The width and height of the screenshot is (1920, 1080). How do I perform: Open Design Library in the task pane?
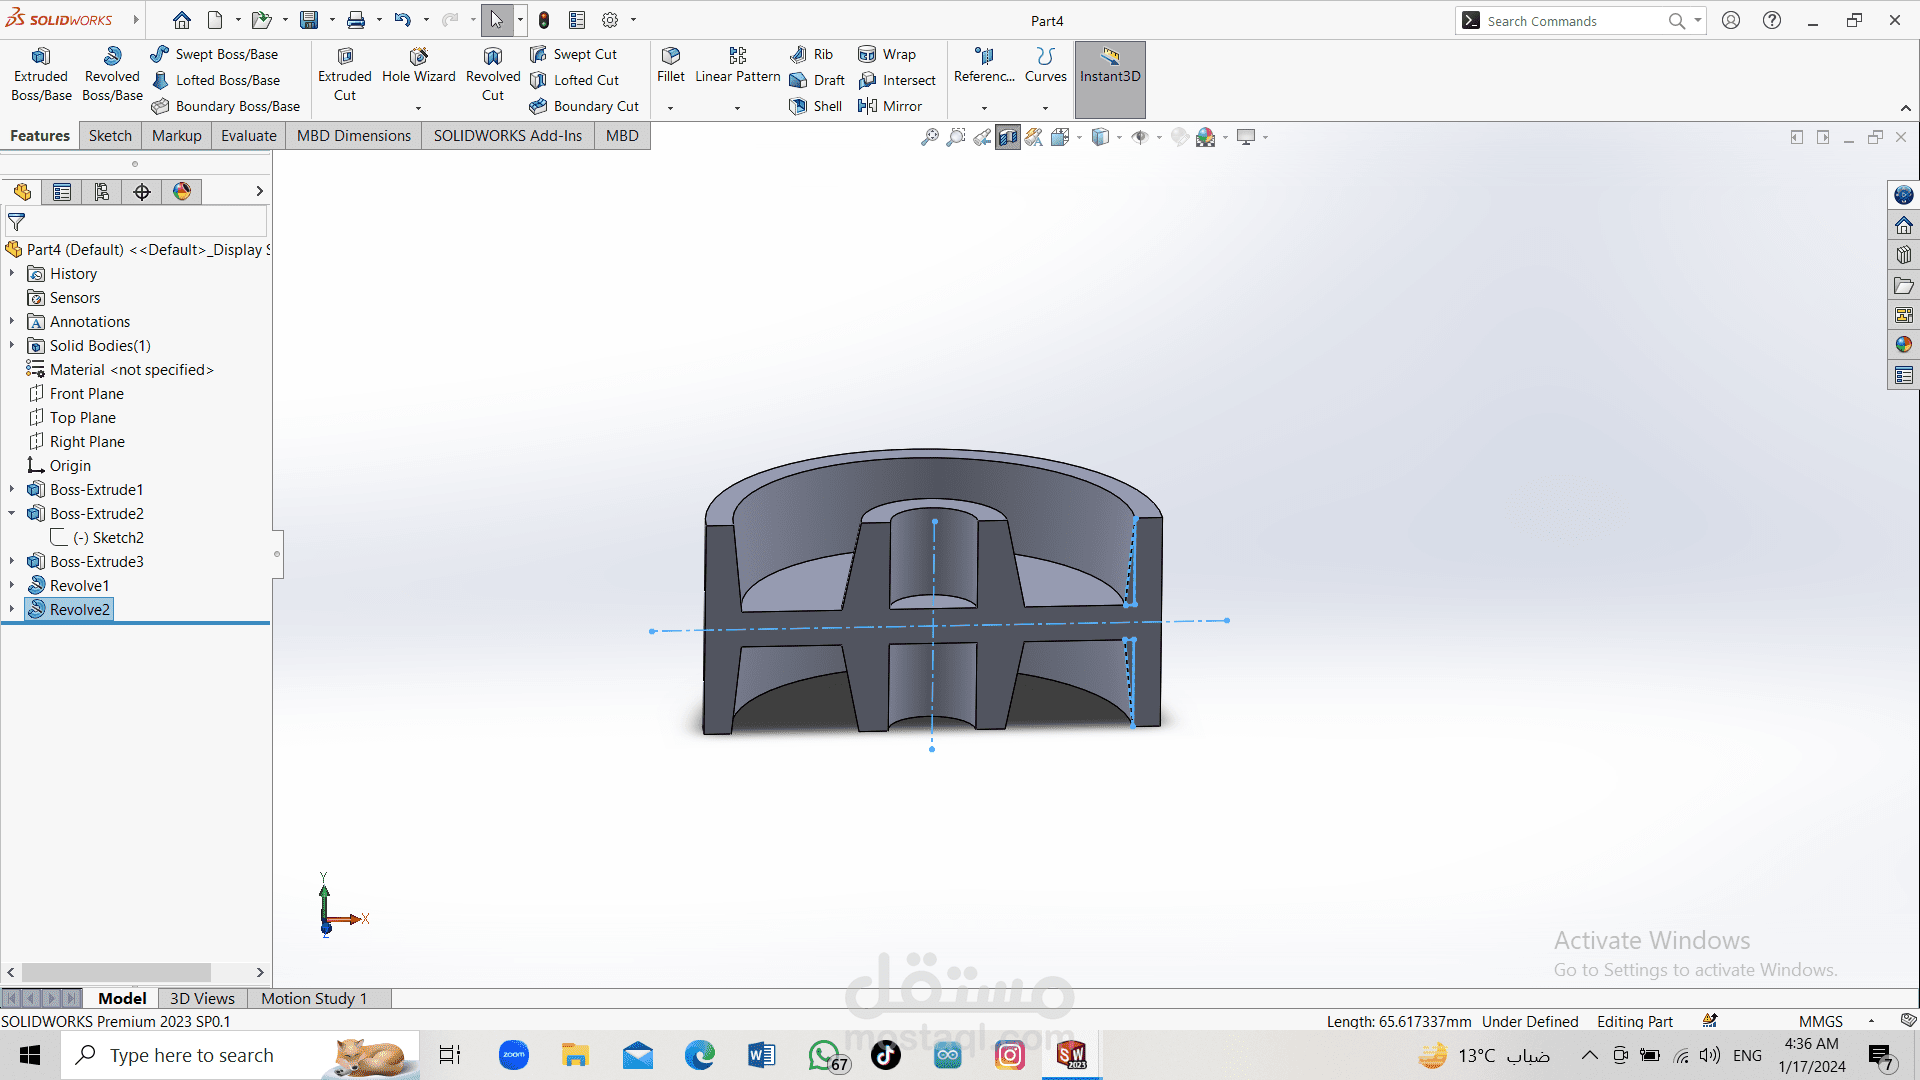click(x=1904, y=255)
